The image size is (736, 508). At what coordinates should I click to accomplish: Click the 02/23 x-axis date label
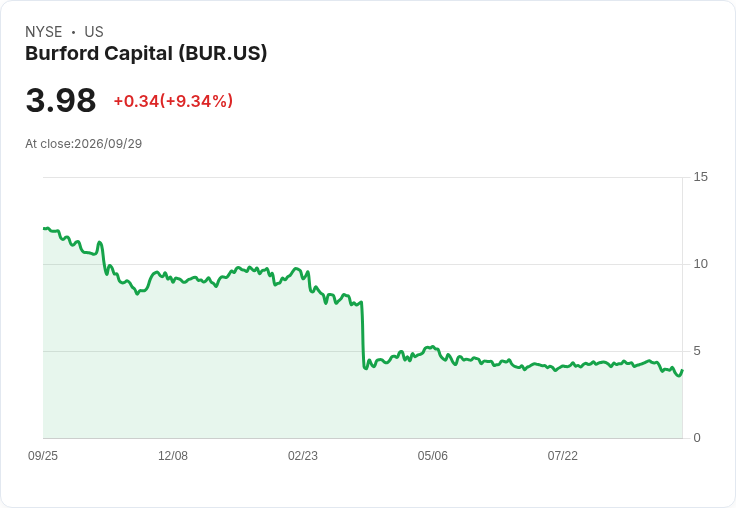coord(303,455)
